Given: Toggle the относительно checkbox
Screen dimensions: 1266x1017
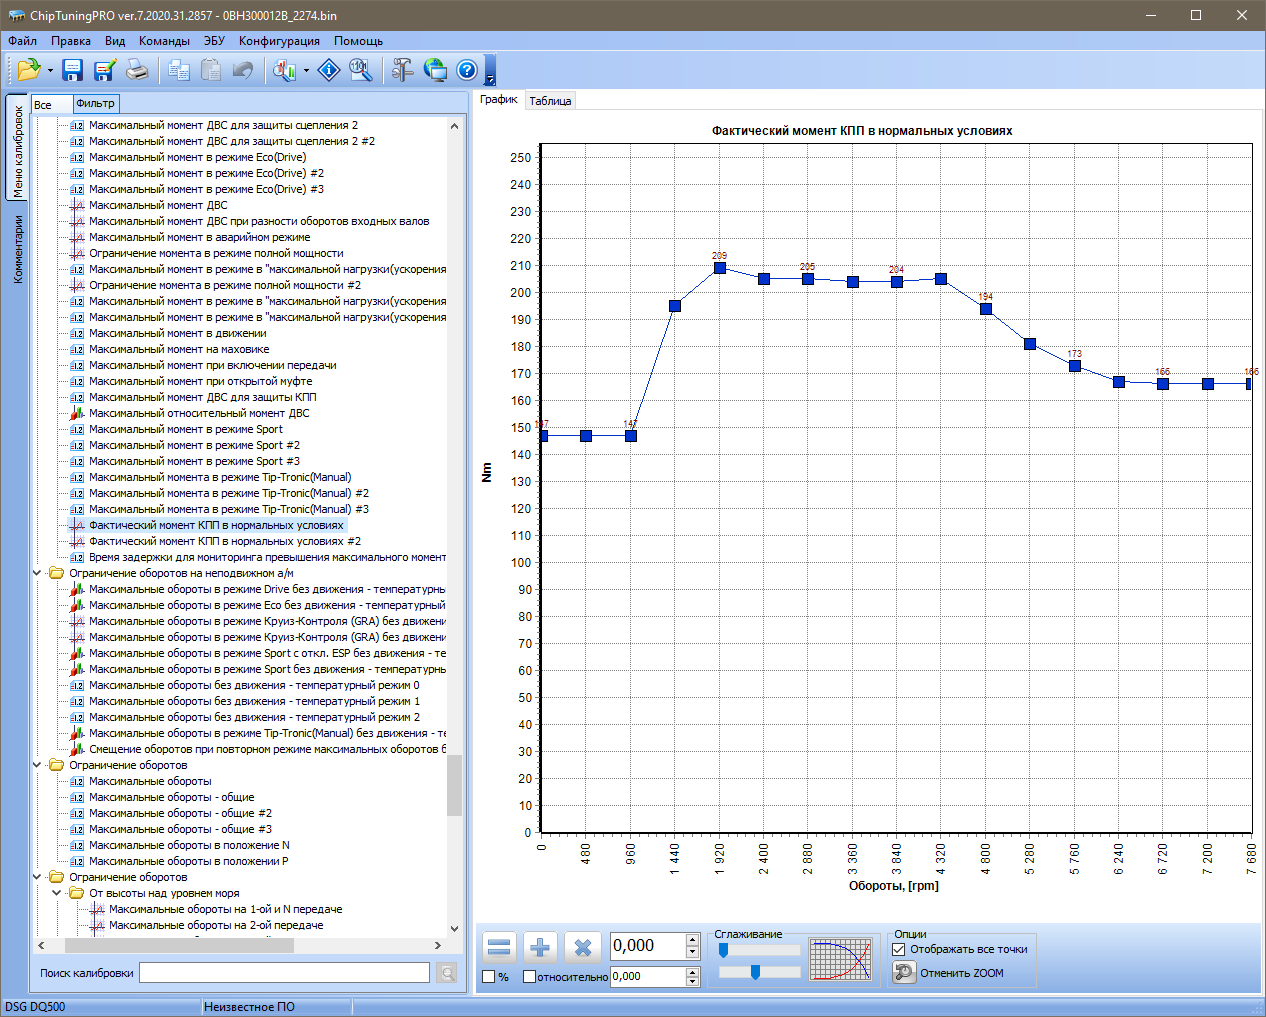Looking at the screenshot, I should click(x=530, y=977).
